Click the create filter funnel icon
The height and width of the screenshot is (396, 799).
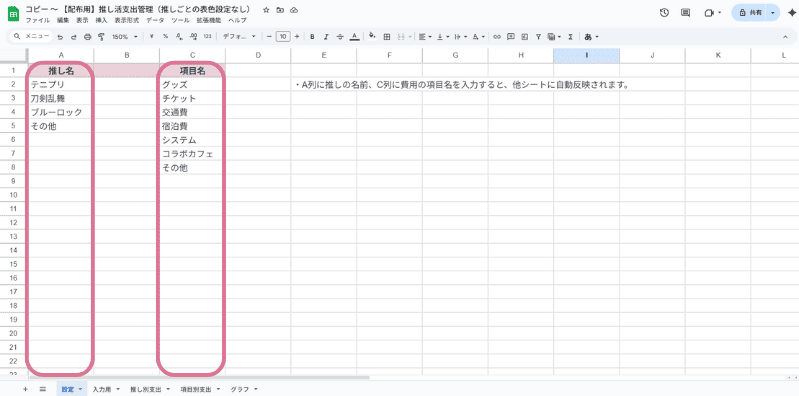(538, 37)
